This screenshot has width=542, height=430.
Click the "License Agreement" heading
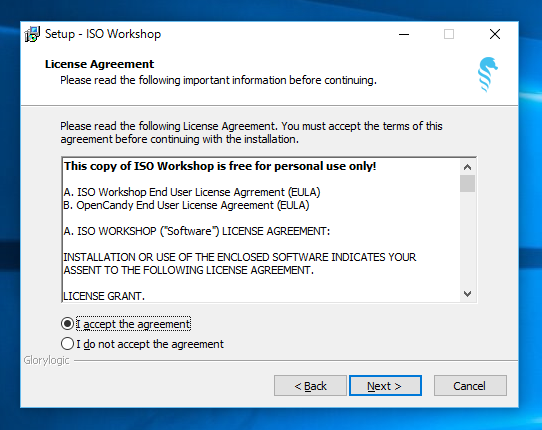pos(100,64)
